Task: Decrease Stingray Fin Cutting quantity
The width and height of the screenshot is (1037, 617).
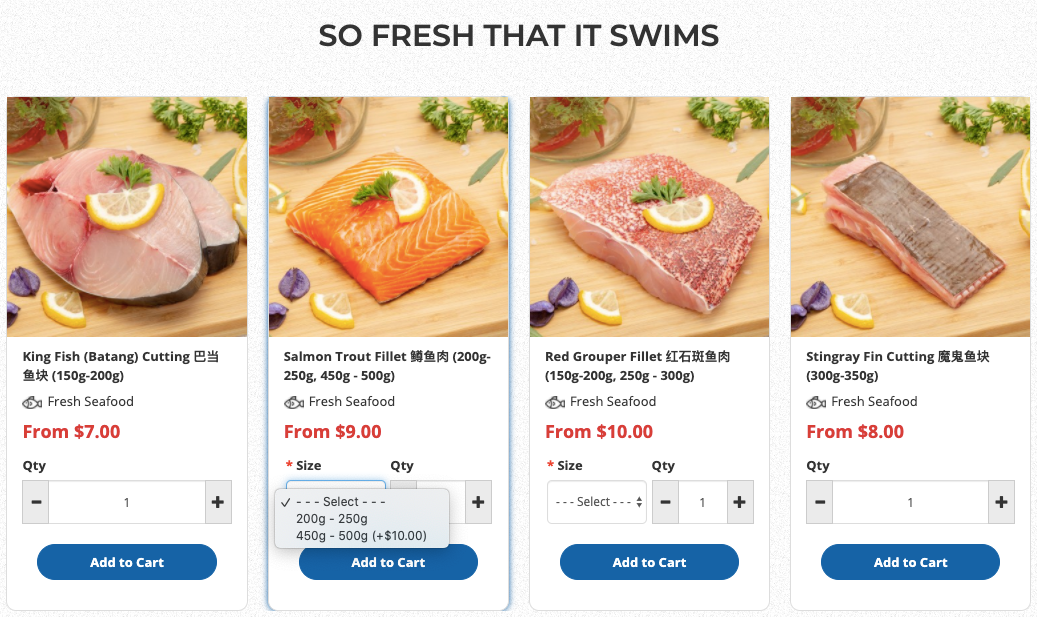Action: 820,502
